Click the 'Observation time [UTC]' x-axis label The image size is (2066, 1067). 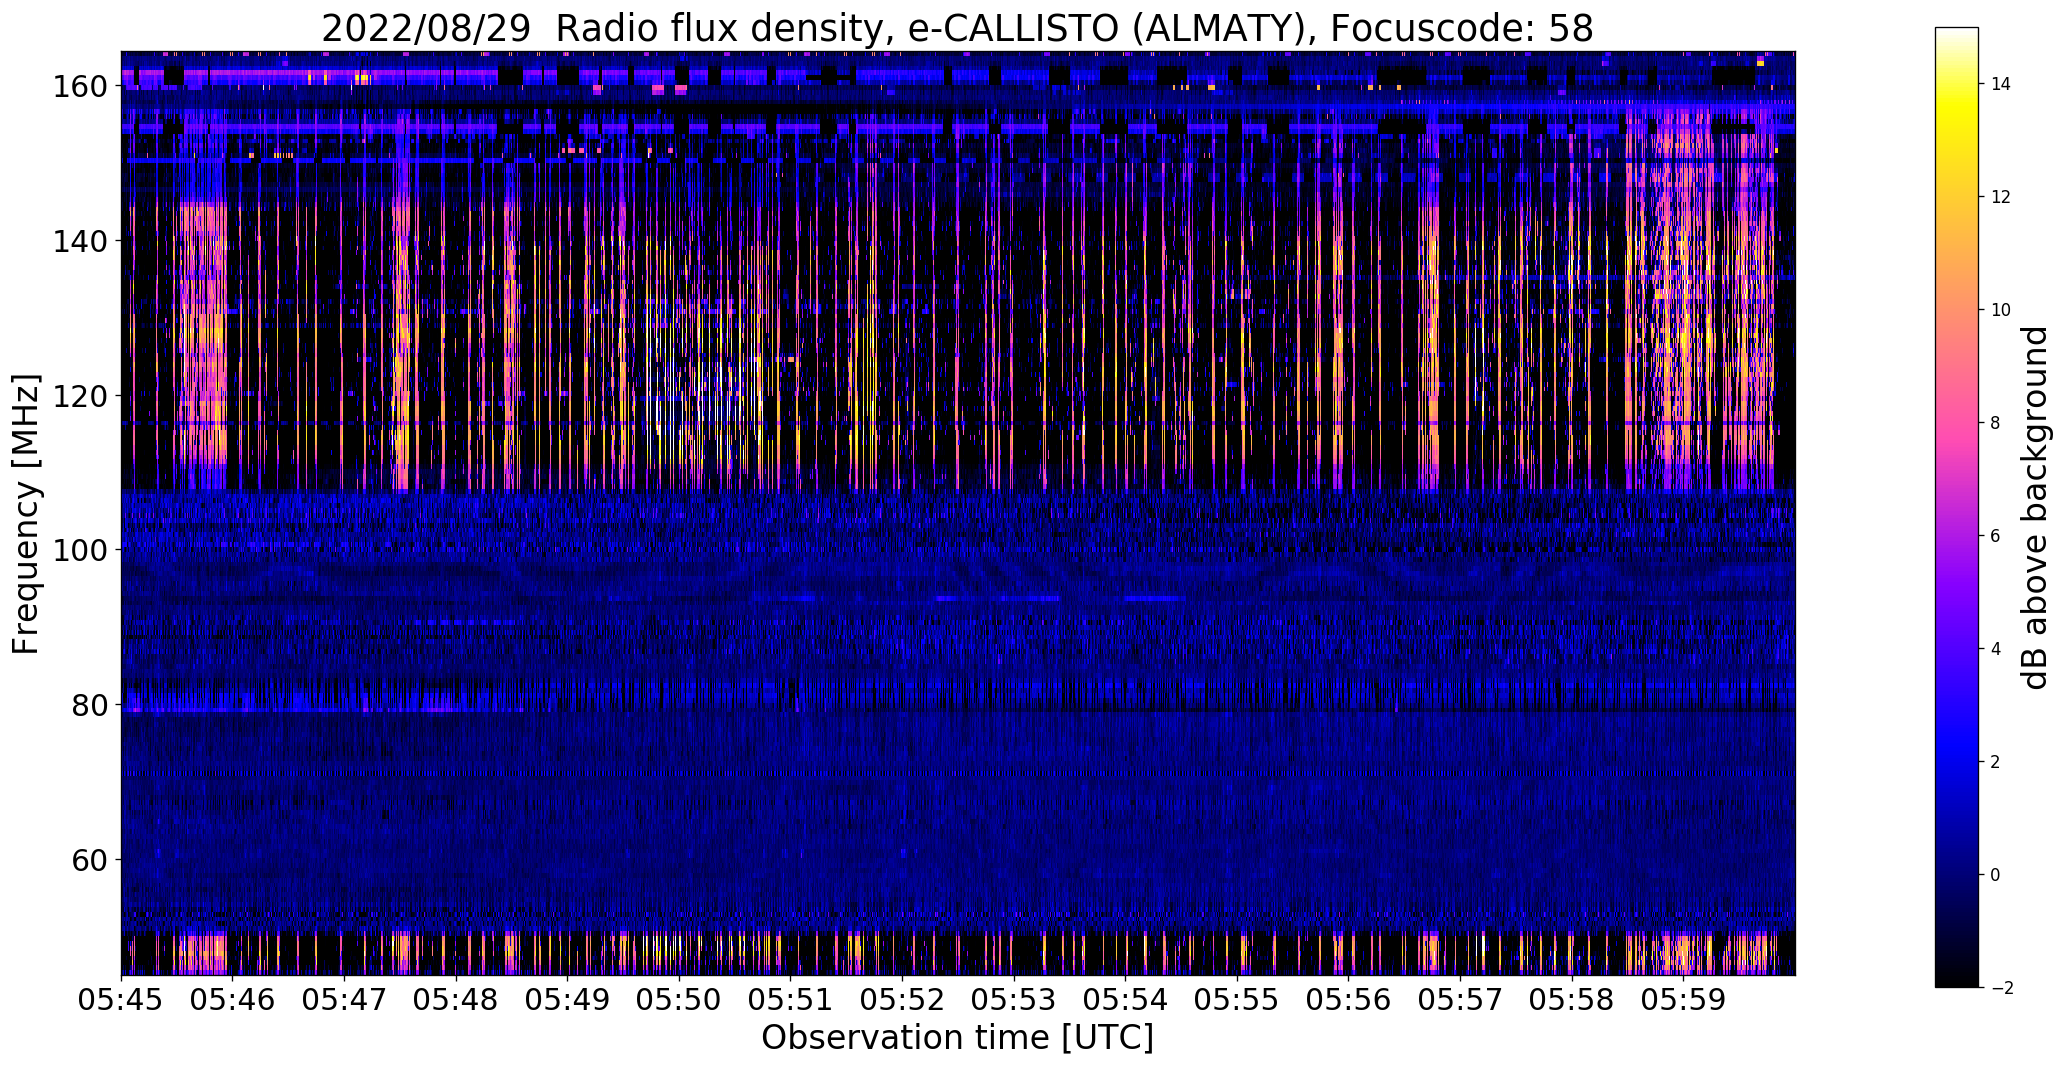(x=957, y=1037)
